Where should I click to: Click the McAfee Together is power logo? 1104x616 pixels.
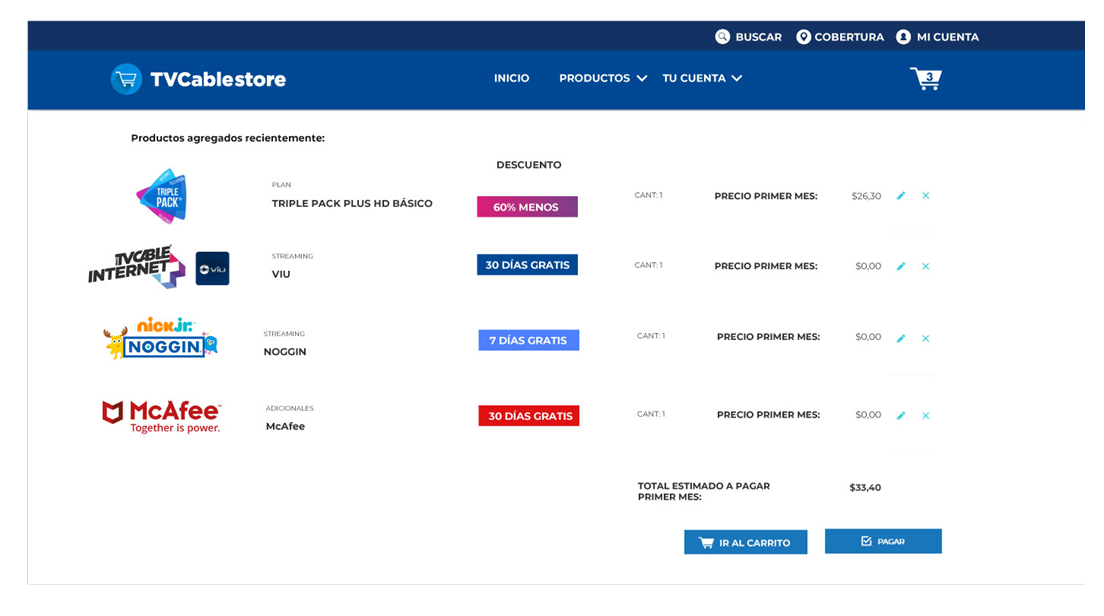pos(161,416)
